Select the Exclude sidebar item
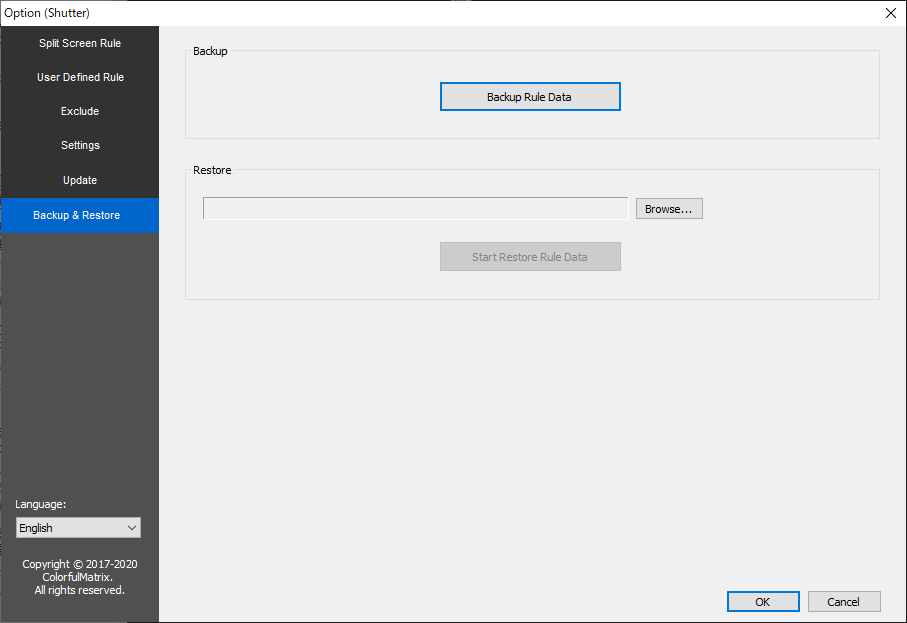The image size is (907, 623). (80, 111)
